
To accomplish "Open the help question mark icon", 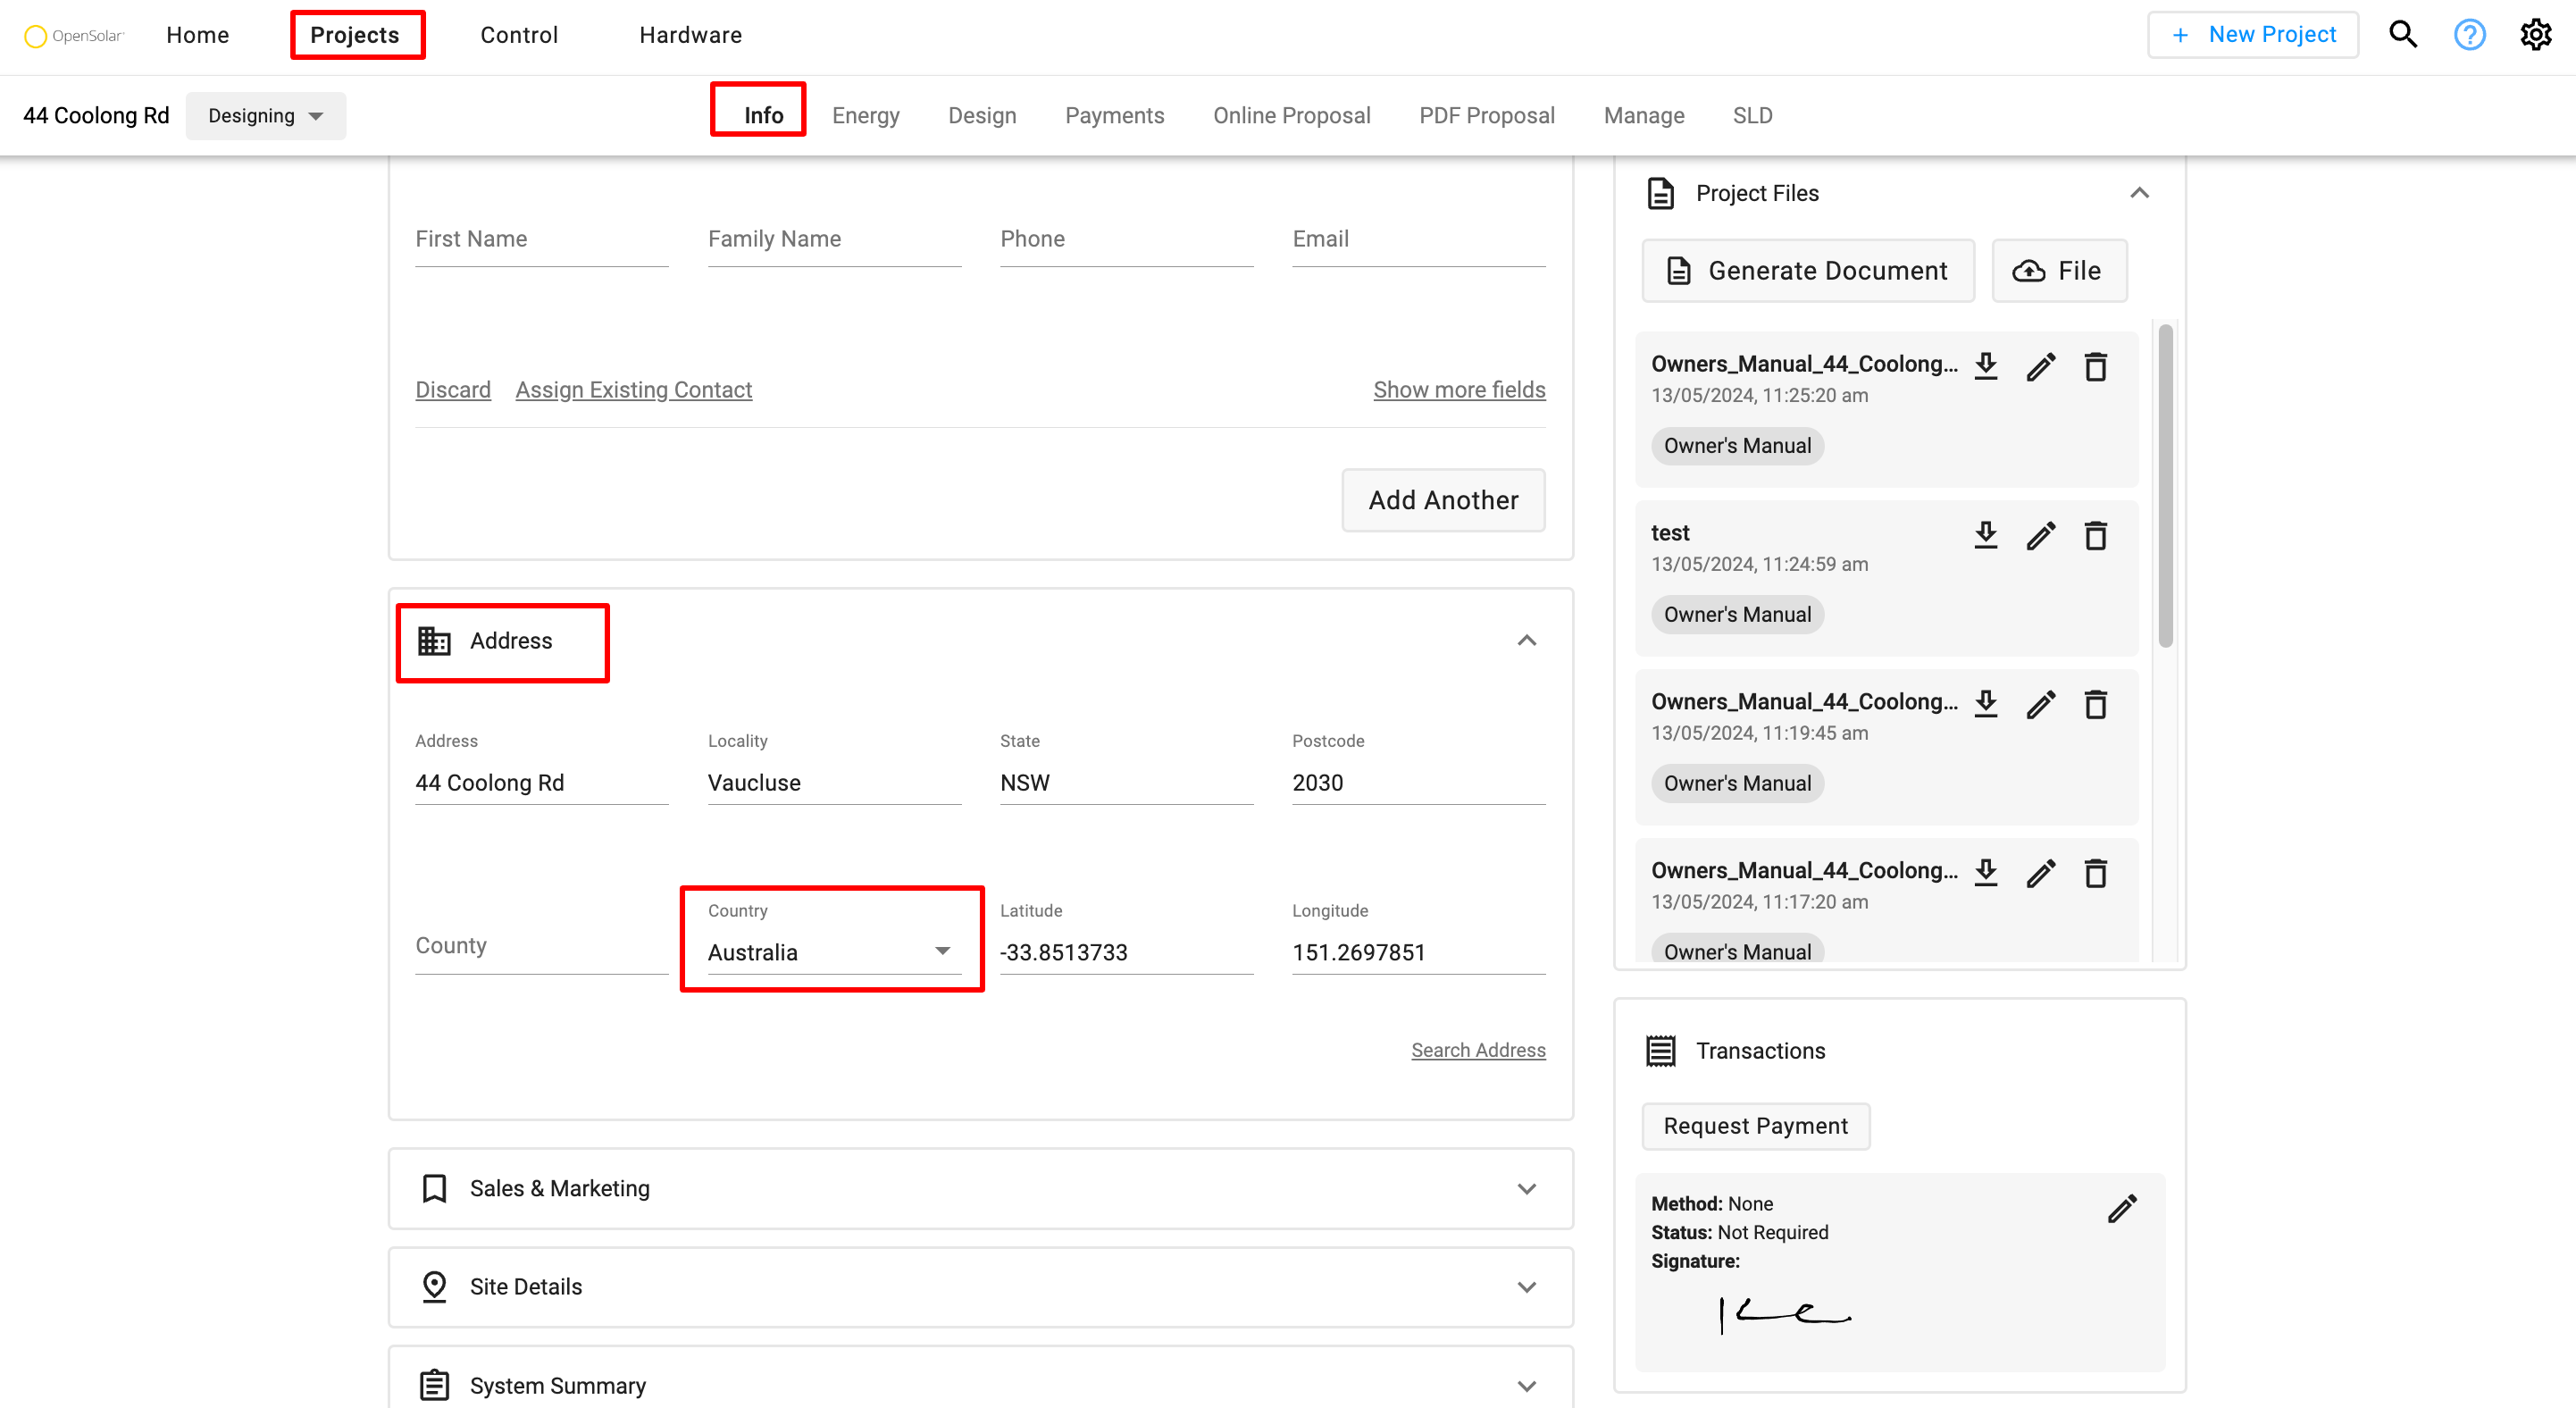I will click(2469, 35).
